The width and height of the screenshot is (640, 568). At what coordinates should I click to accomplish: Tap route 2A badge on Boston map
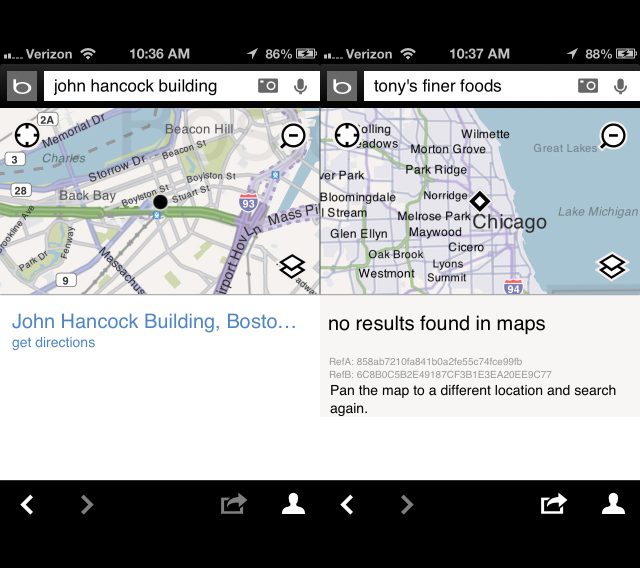tap(47, 120)
